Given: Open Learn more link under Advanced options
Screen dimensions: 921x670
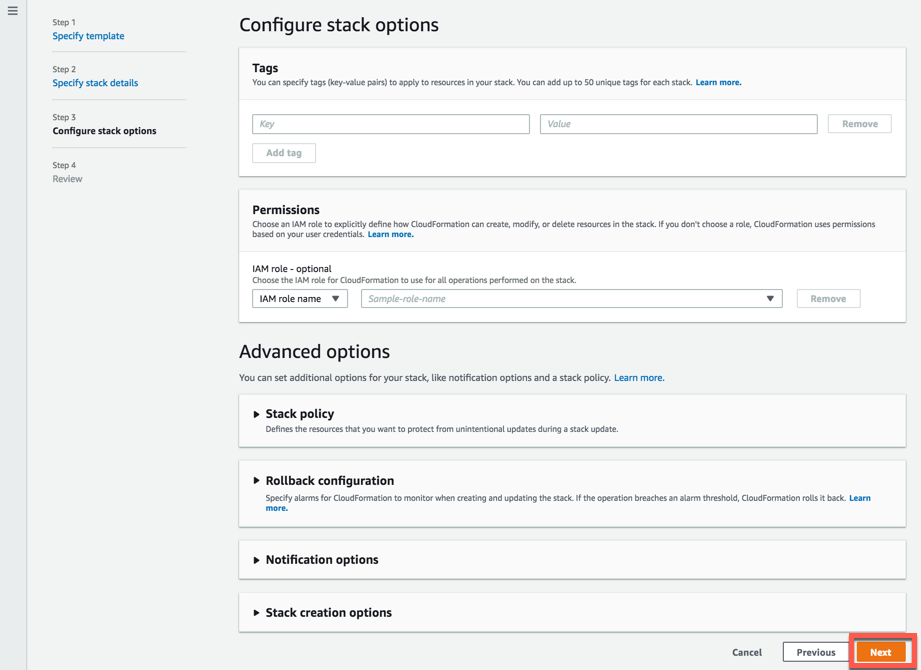Looking at the screenshot, I should pyautogui.click(x=639, y=378).
